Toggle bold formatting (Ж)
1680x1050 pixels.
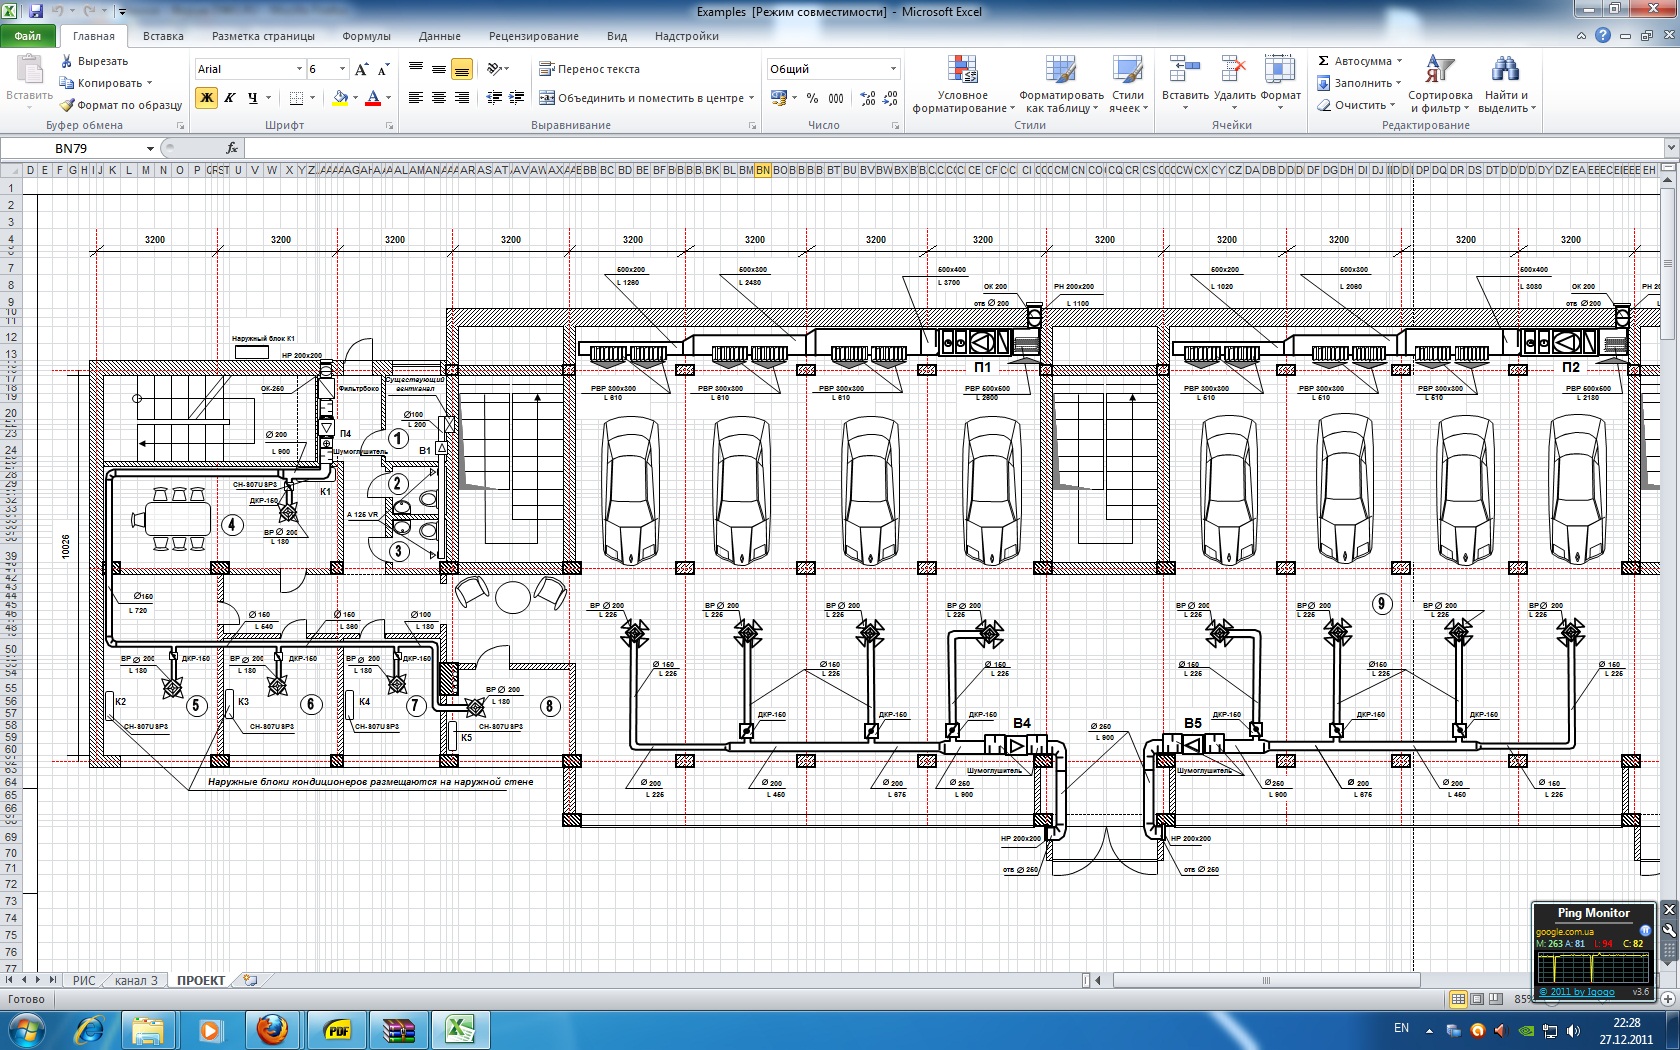point(207,98)
